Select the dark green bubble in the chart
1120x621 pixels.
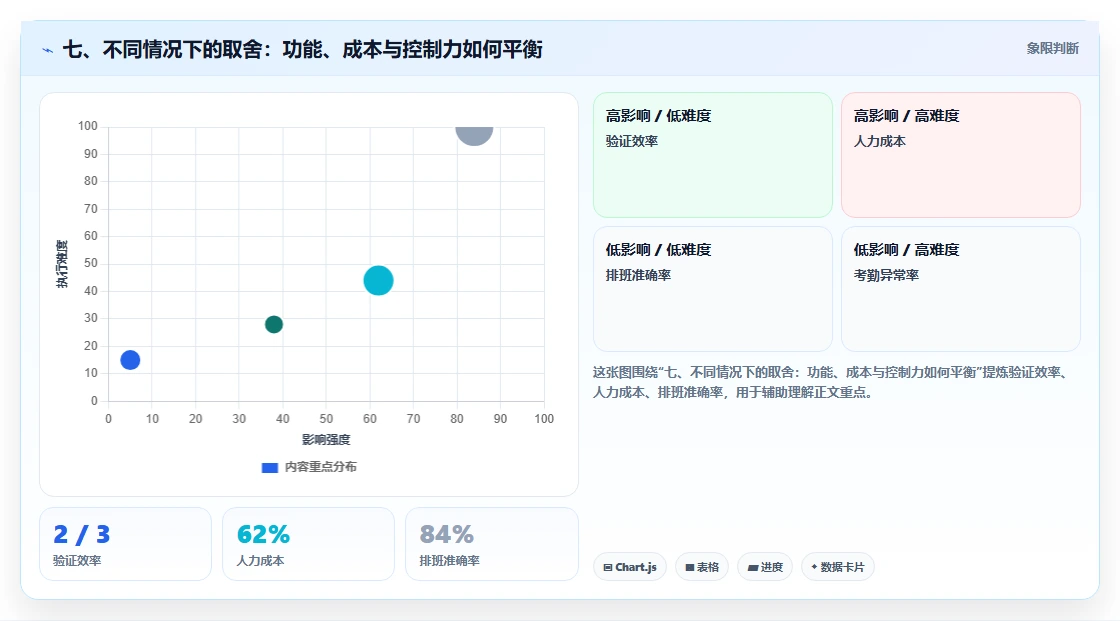coord(274,324)
